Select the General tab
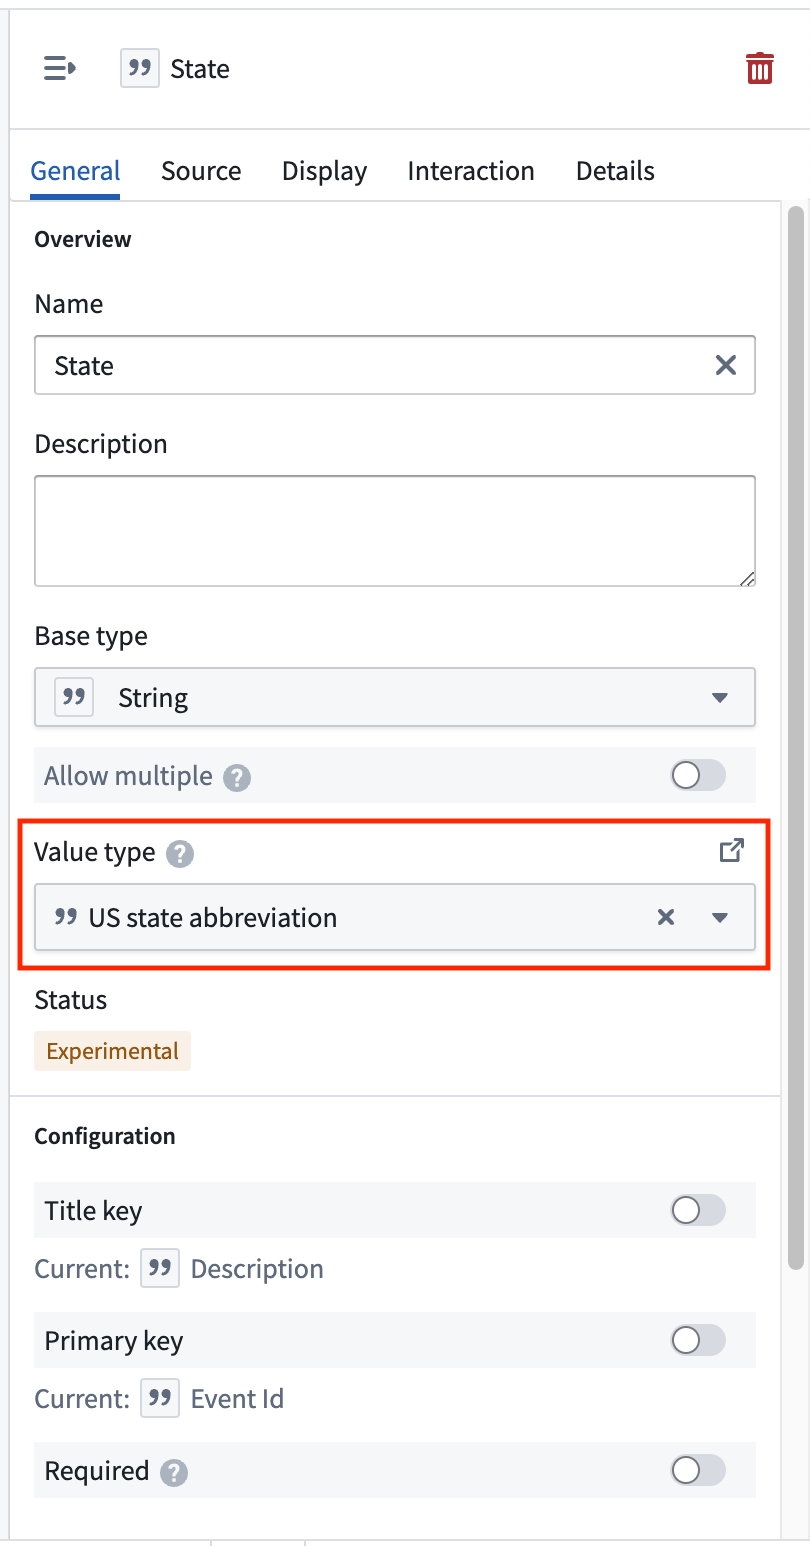Image resolution: width=810 pixels, height=1546 pixels. click(x=75, y=171)
